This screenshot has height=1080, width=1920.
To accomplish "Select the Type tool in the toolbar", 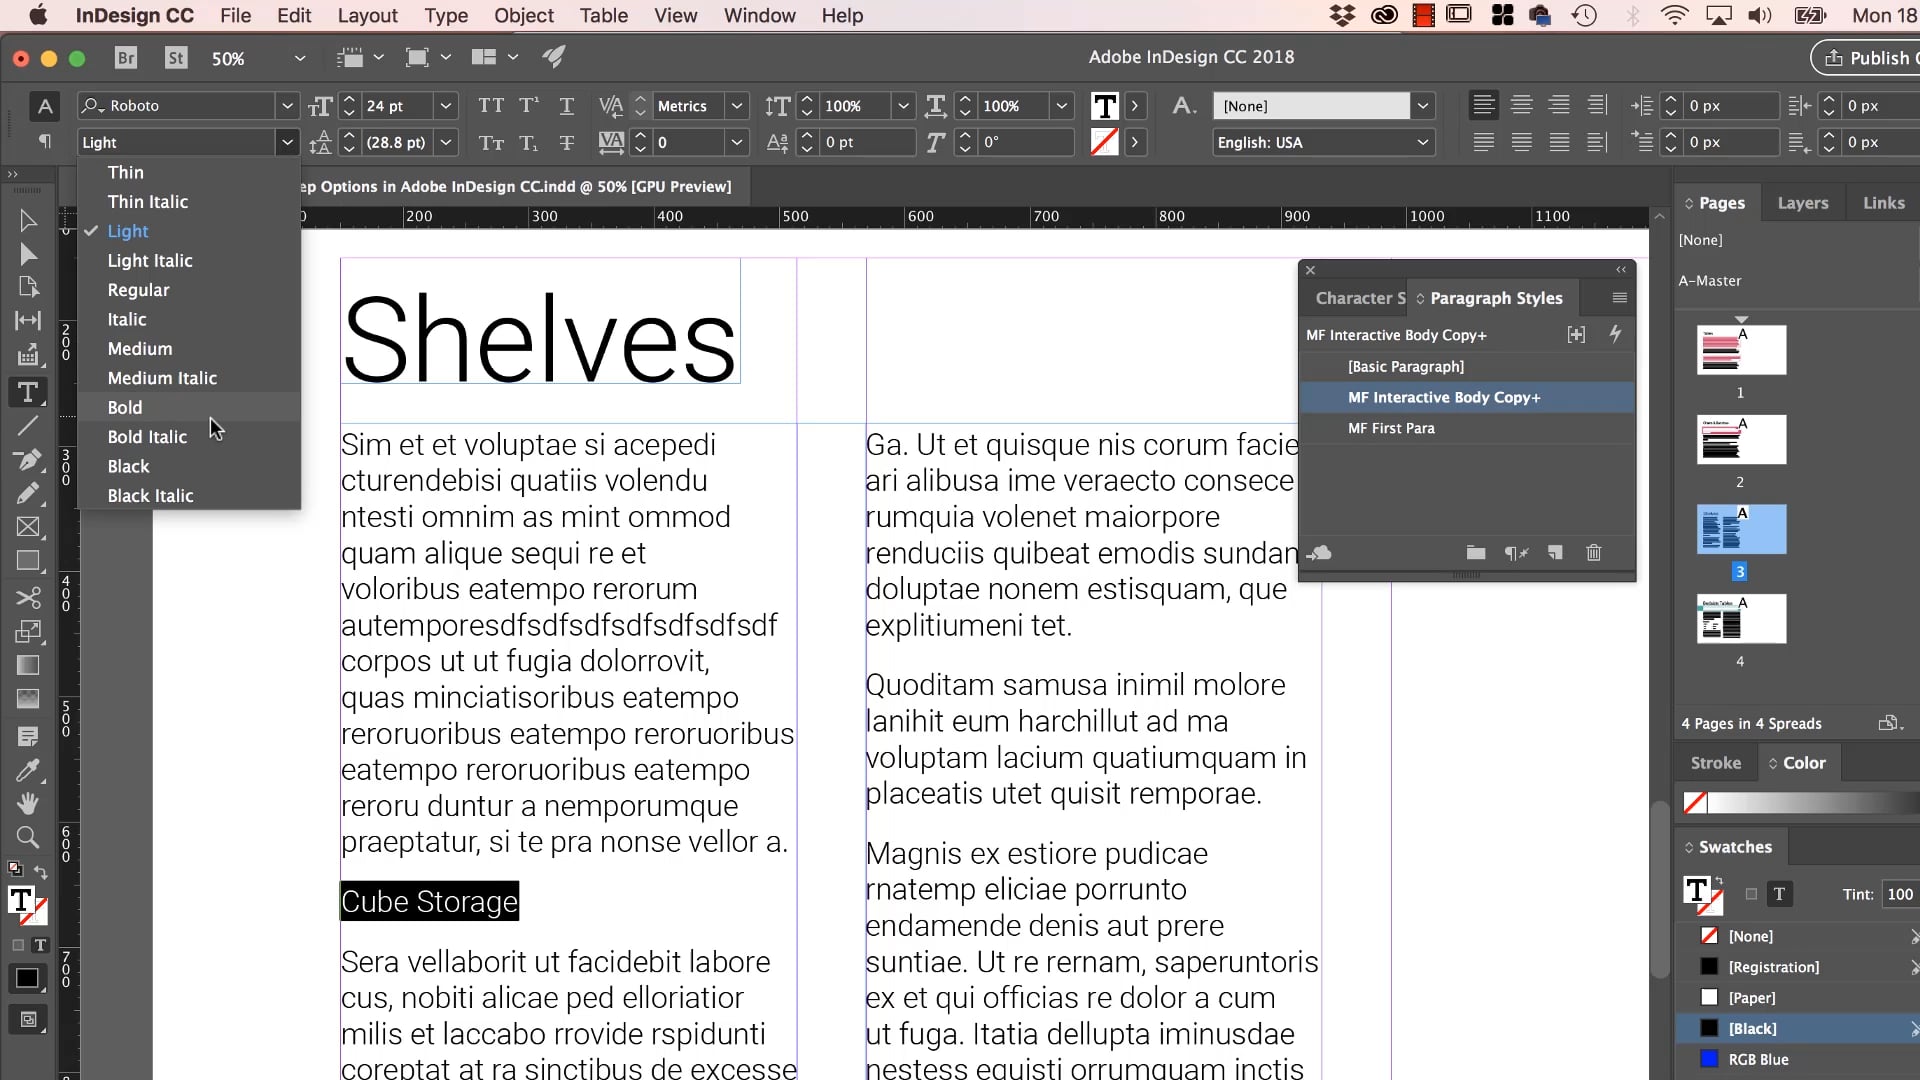I will click(x=27, y=393).
